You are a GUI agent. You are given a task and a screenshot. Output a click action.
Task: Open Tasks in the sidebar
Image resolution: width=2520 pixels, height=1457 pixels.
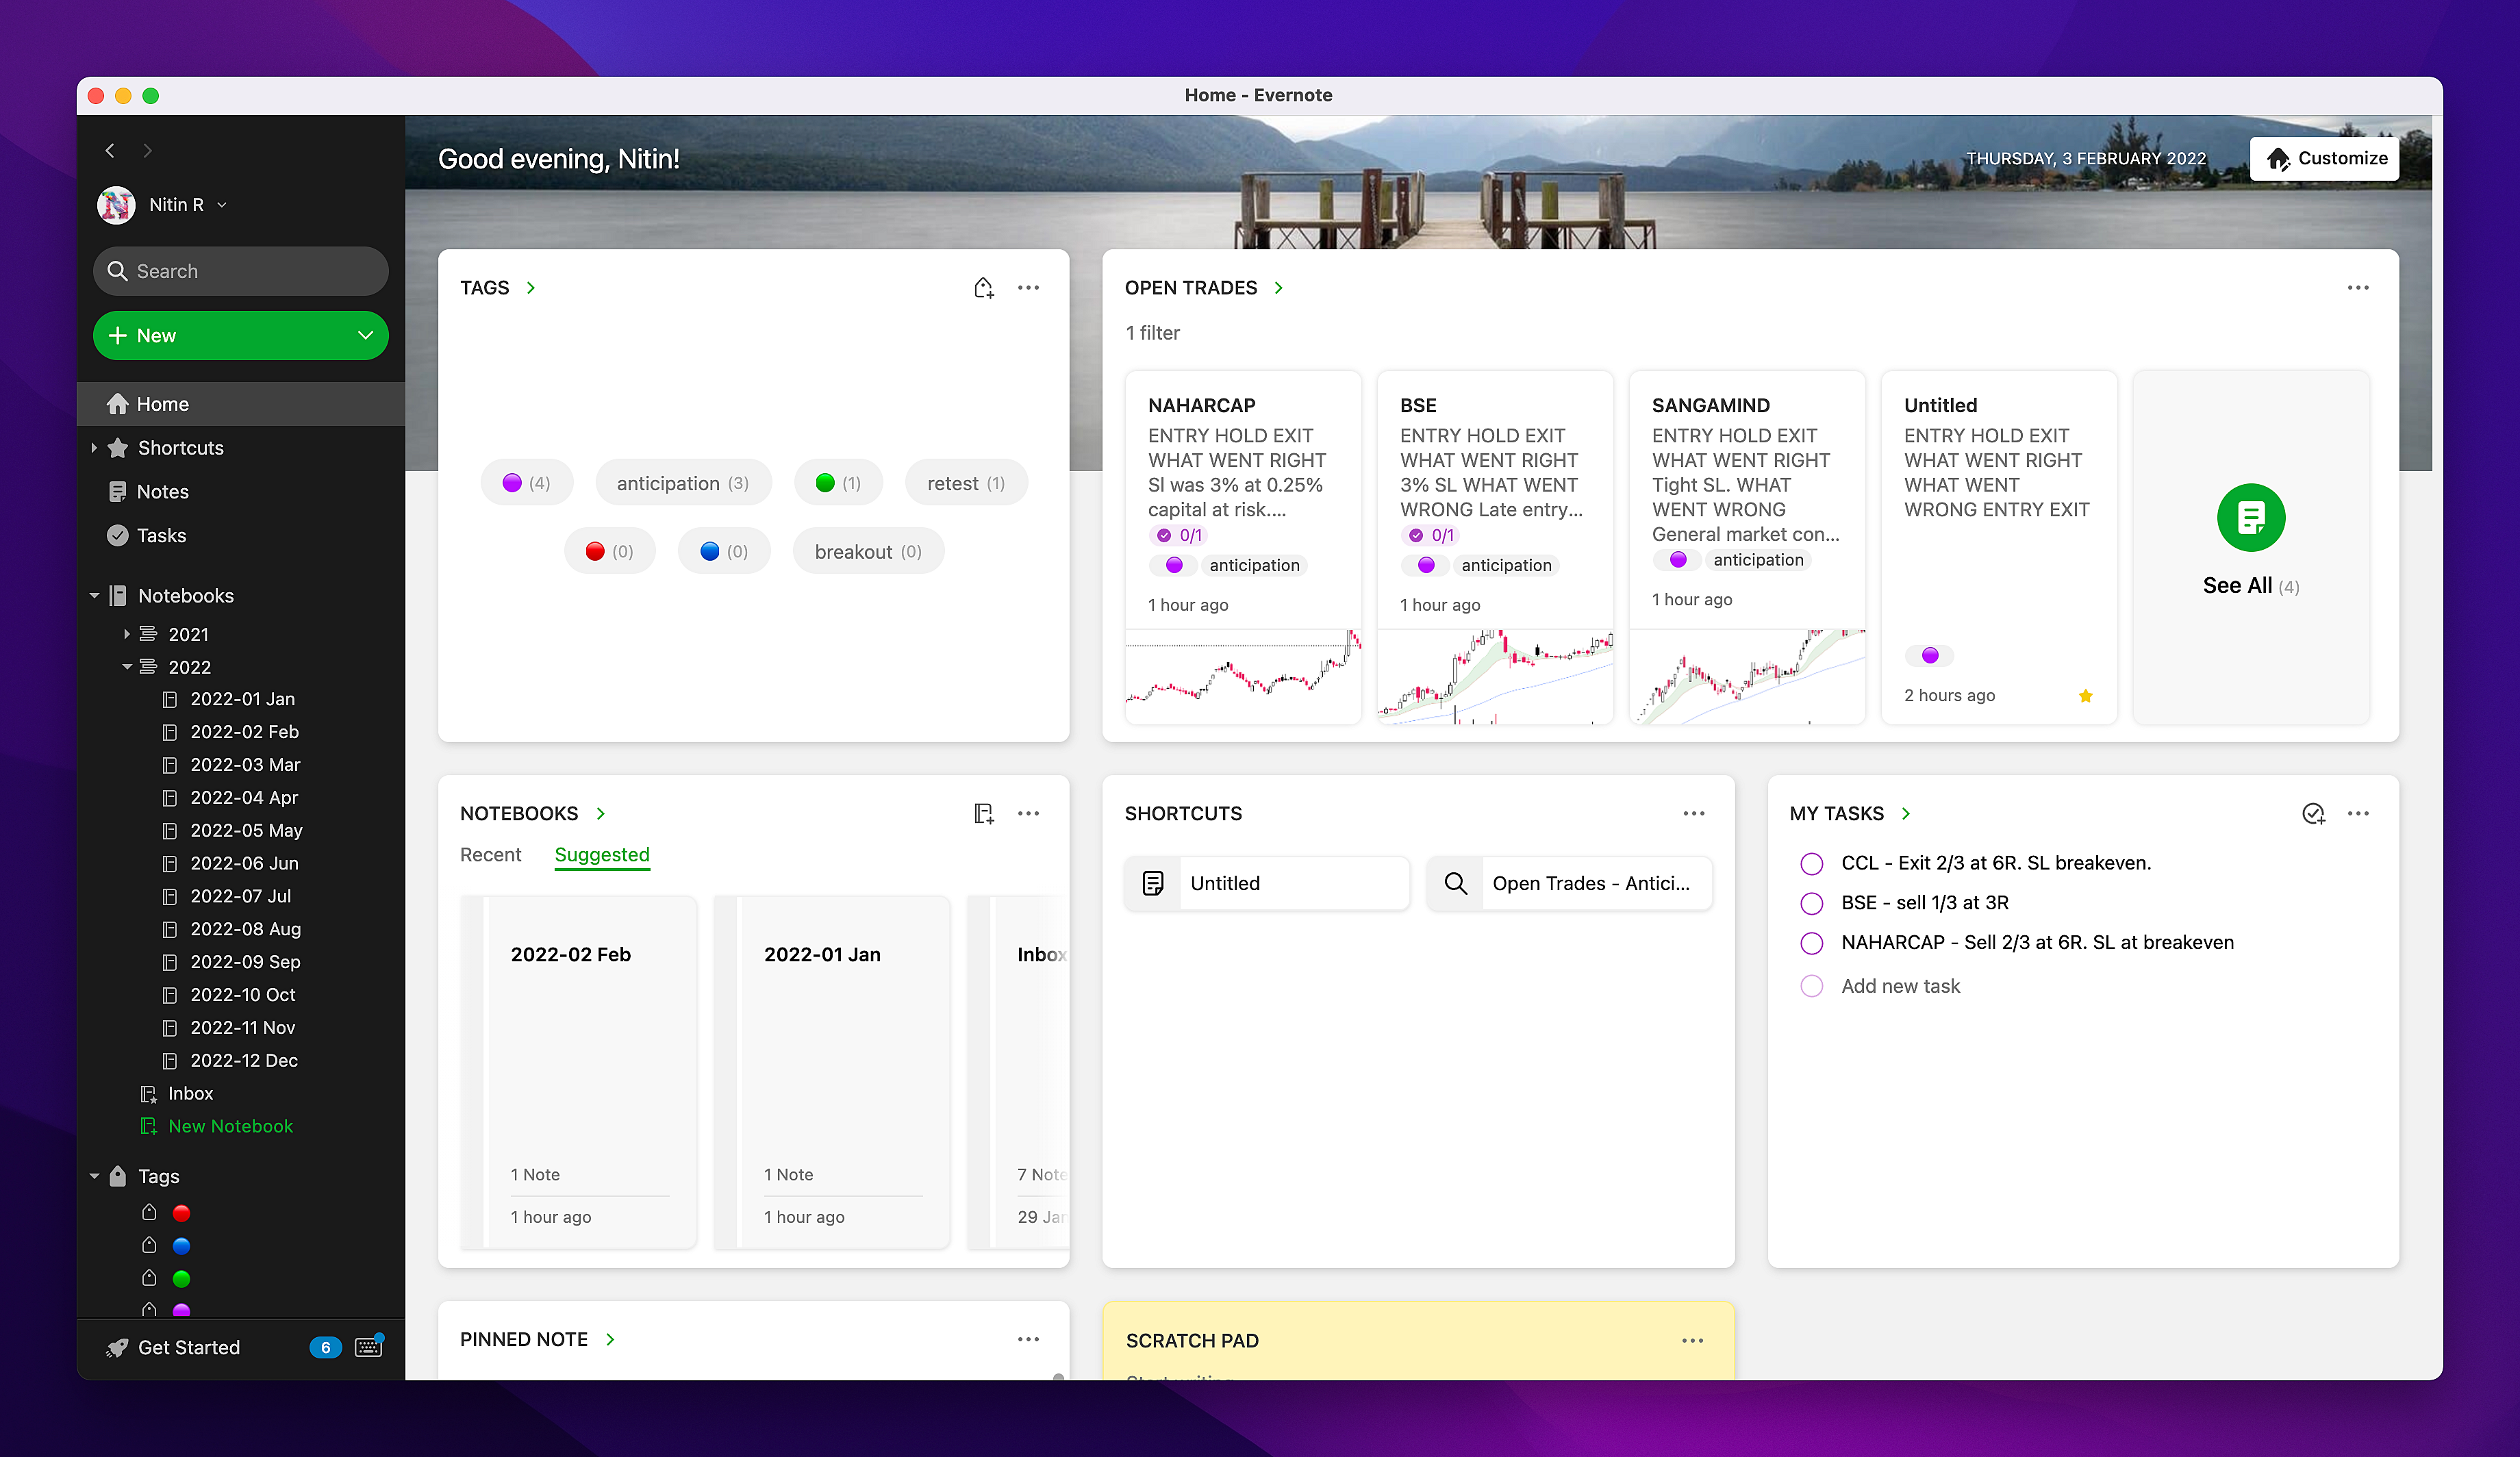pyautogui.click(x=241, y=536)
